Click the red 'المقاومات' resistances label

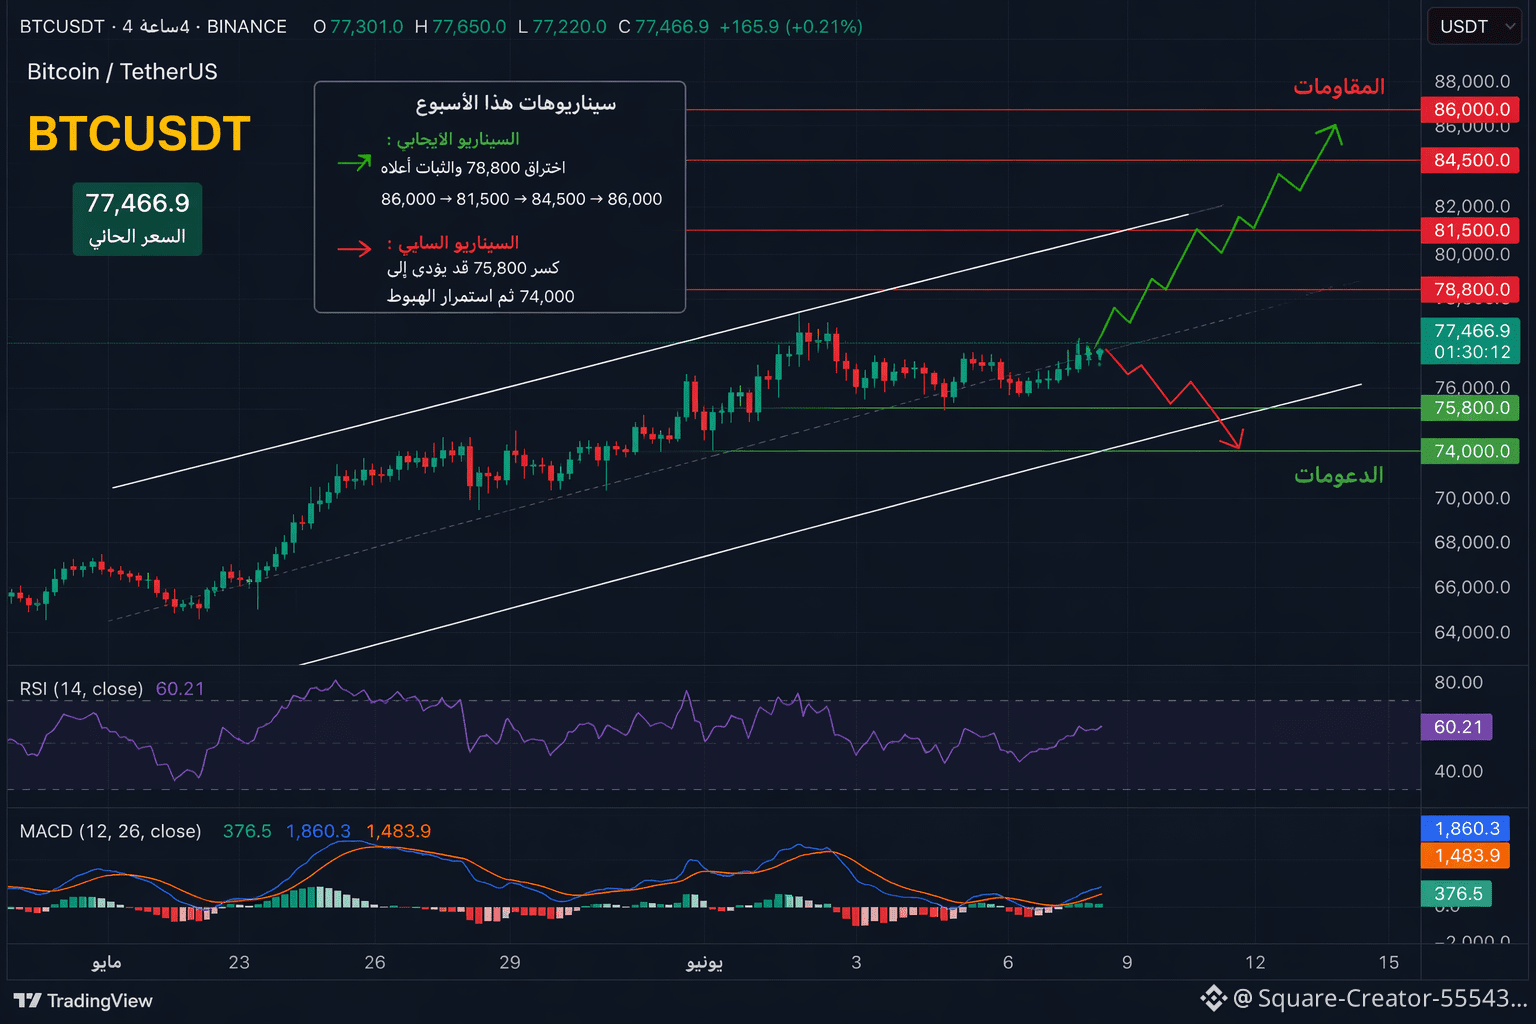(x=1339, y=87)
